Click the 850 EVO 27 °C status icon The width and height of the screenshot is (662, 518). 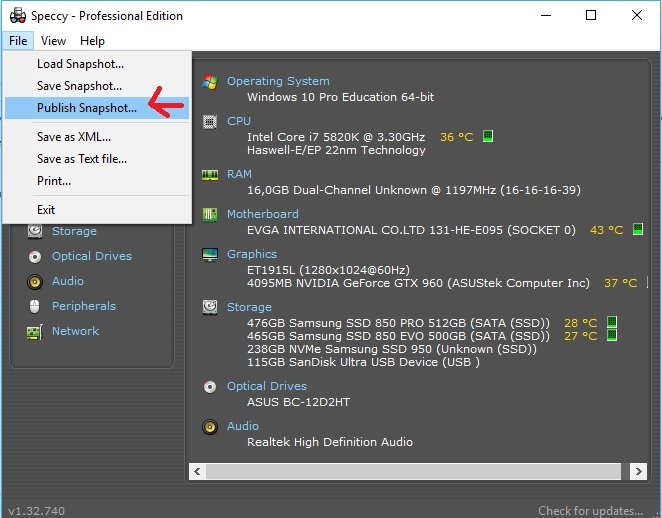(612, 335)
